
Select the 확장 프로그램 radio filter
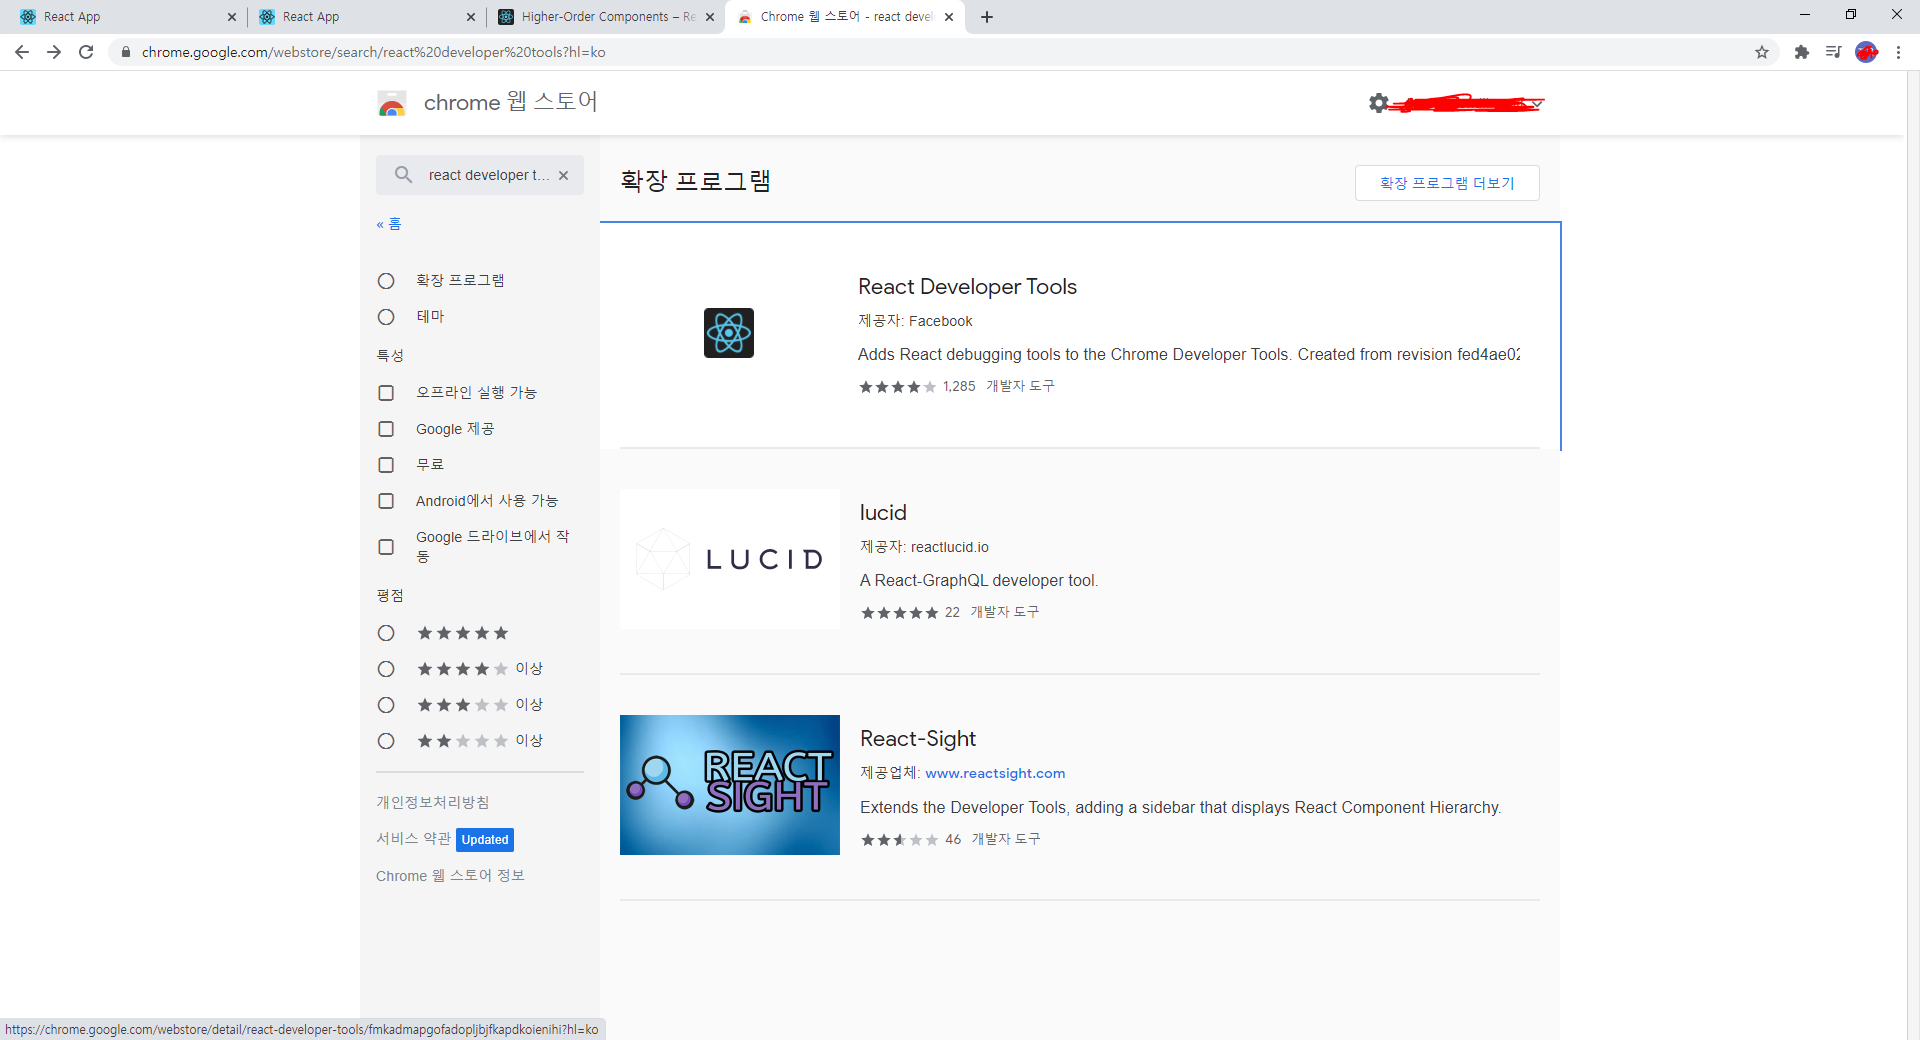386,281
